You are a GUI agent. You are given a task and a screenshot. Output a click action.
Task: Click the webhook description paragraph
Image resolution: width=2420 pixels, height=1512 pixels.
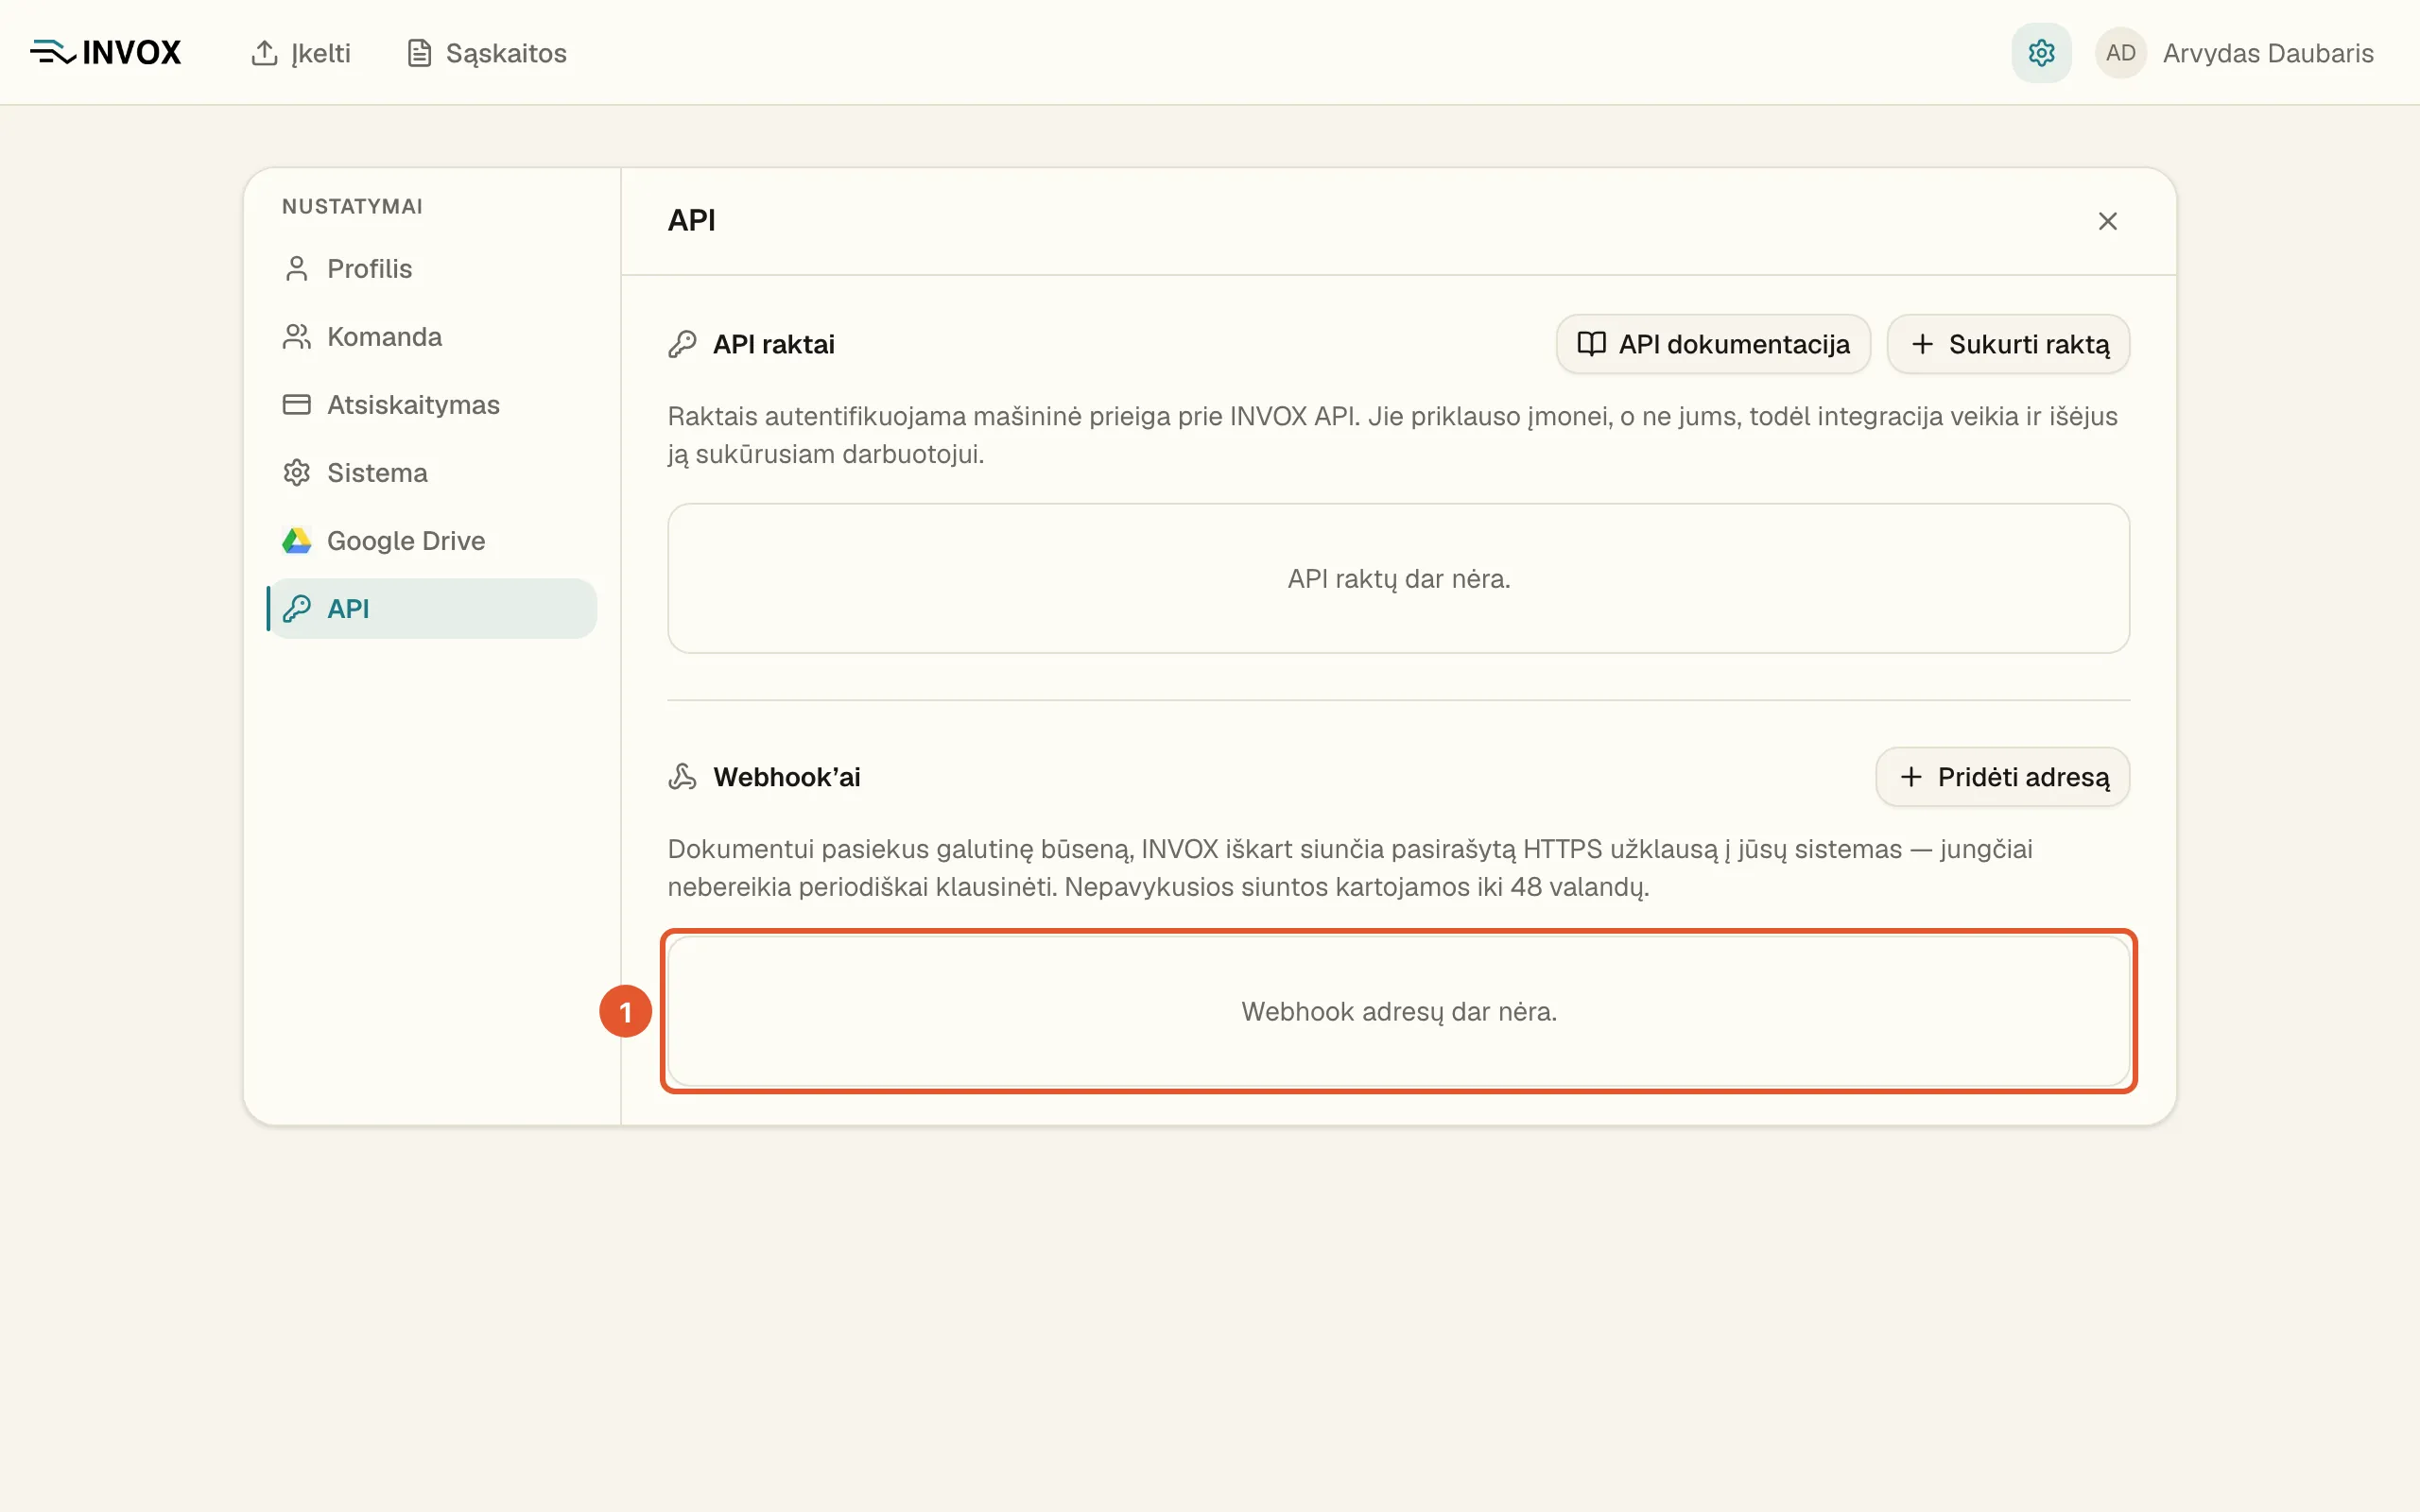1350,868
